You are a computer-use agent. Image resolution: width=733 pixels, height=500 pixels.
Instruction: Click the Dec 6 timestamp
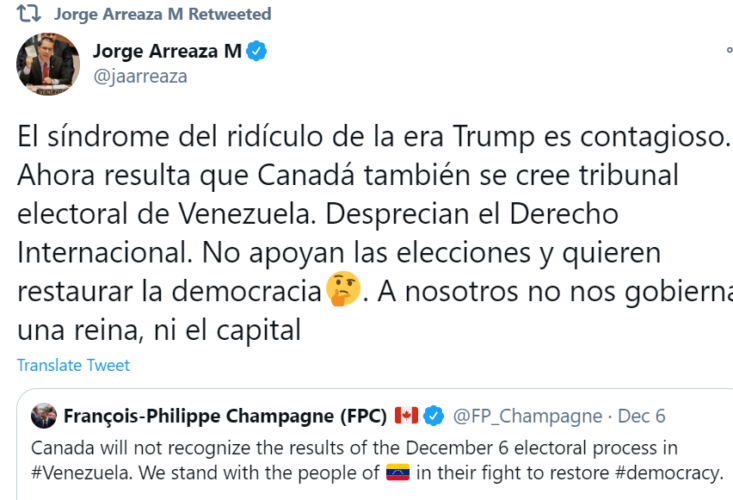coord(640,415)
